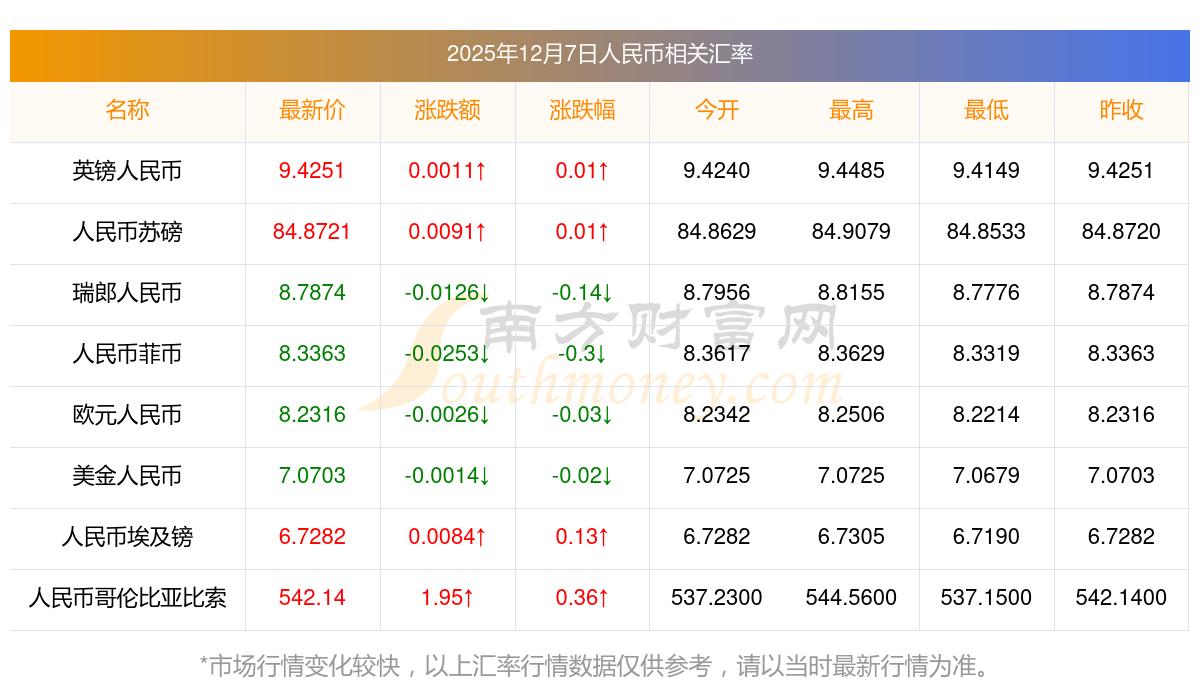Click the row name 人民币埃及镑
The width and height of the screenshot is (1200, 697).
click(127, 537)
